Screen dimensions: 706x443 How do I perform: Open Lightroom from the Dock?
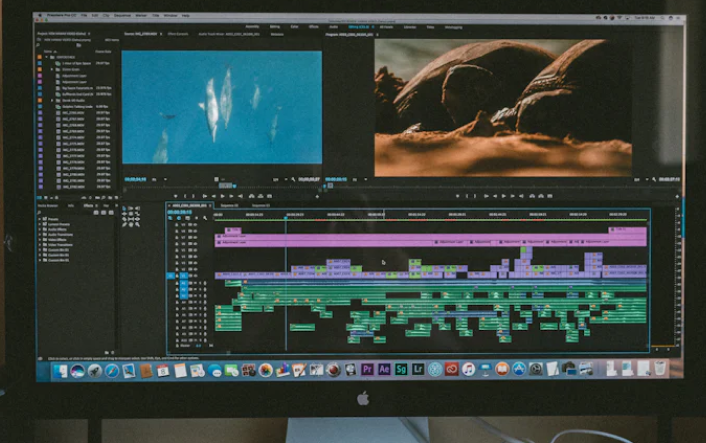click(x=418, y=369)
